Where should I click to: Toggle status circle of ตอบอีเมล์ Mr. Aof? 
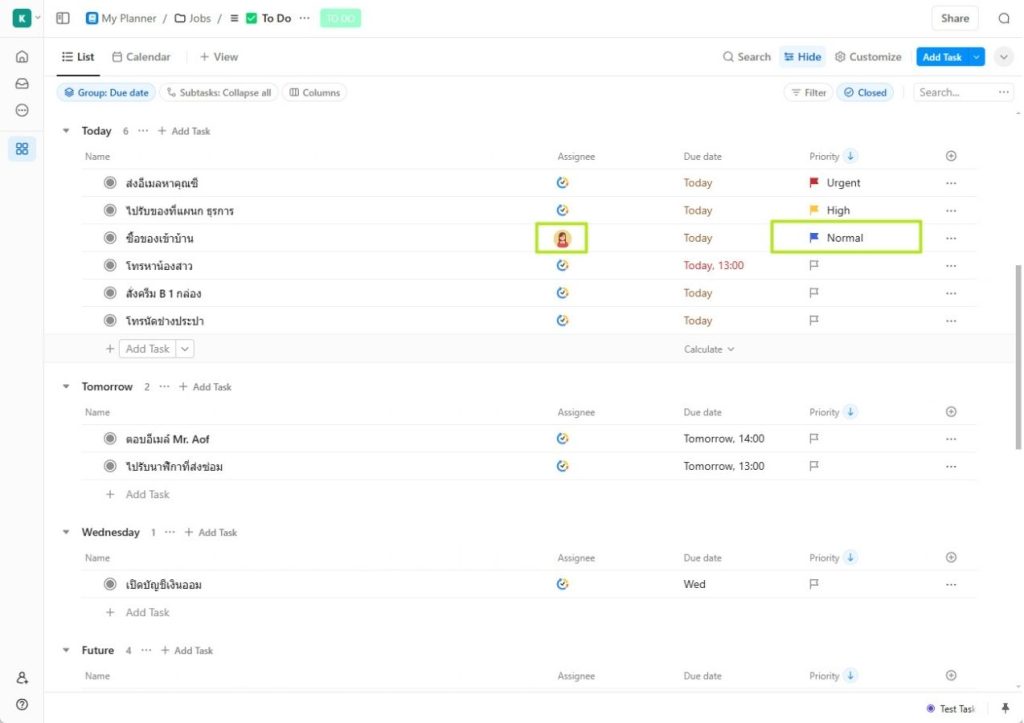tap(110, 438)
